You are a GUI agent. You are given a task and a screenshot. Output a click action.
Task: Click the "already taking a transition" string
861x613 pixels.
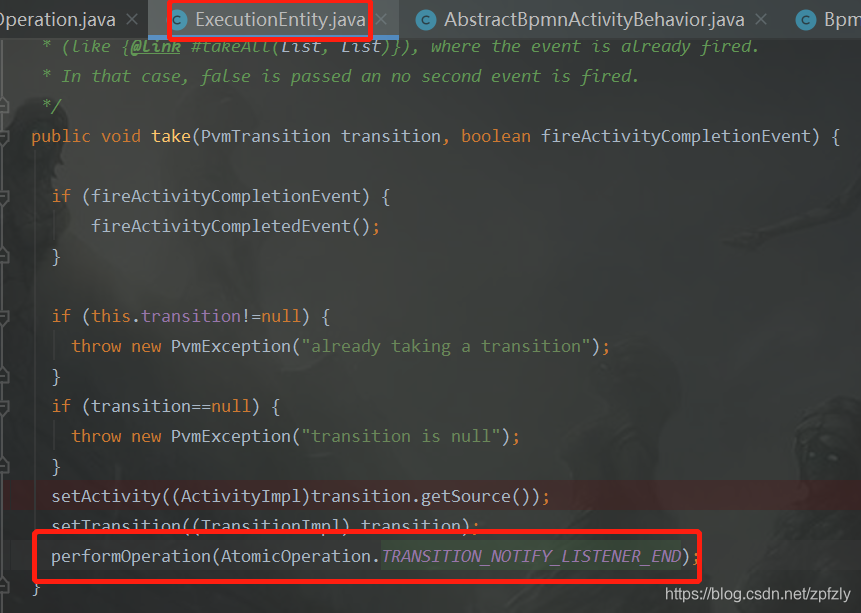click(445, 346)
